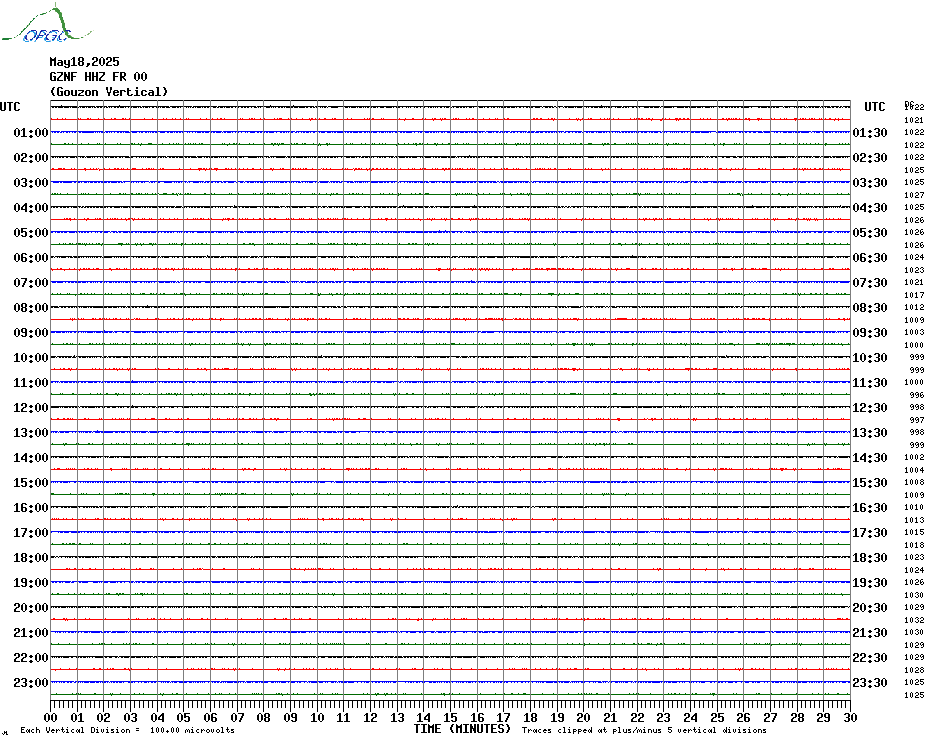Click the value 1013 in the right column
The height and width of the screenshot is (744, 930).
click(x=914, y=520)
